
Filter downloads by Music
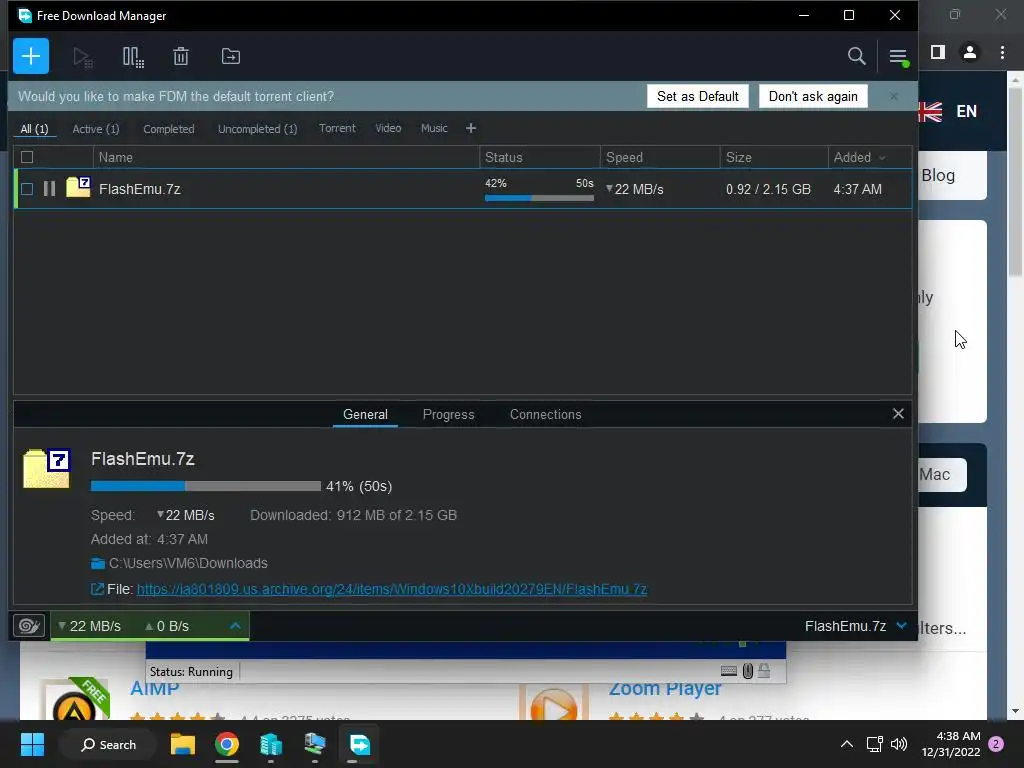(x=434, y=128)
